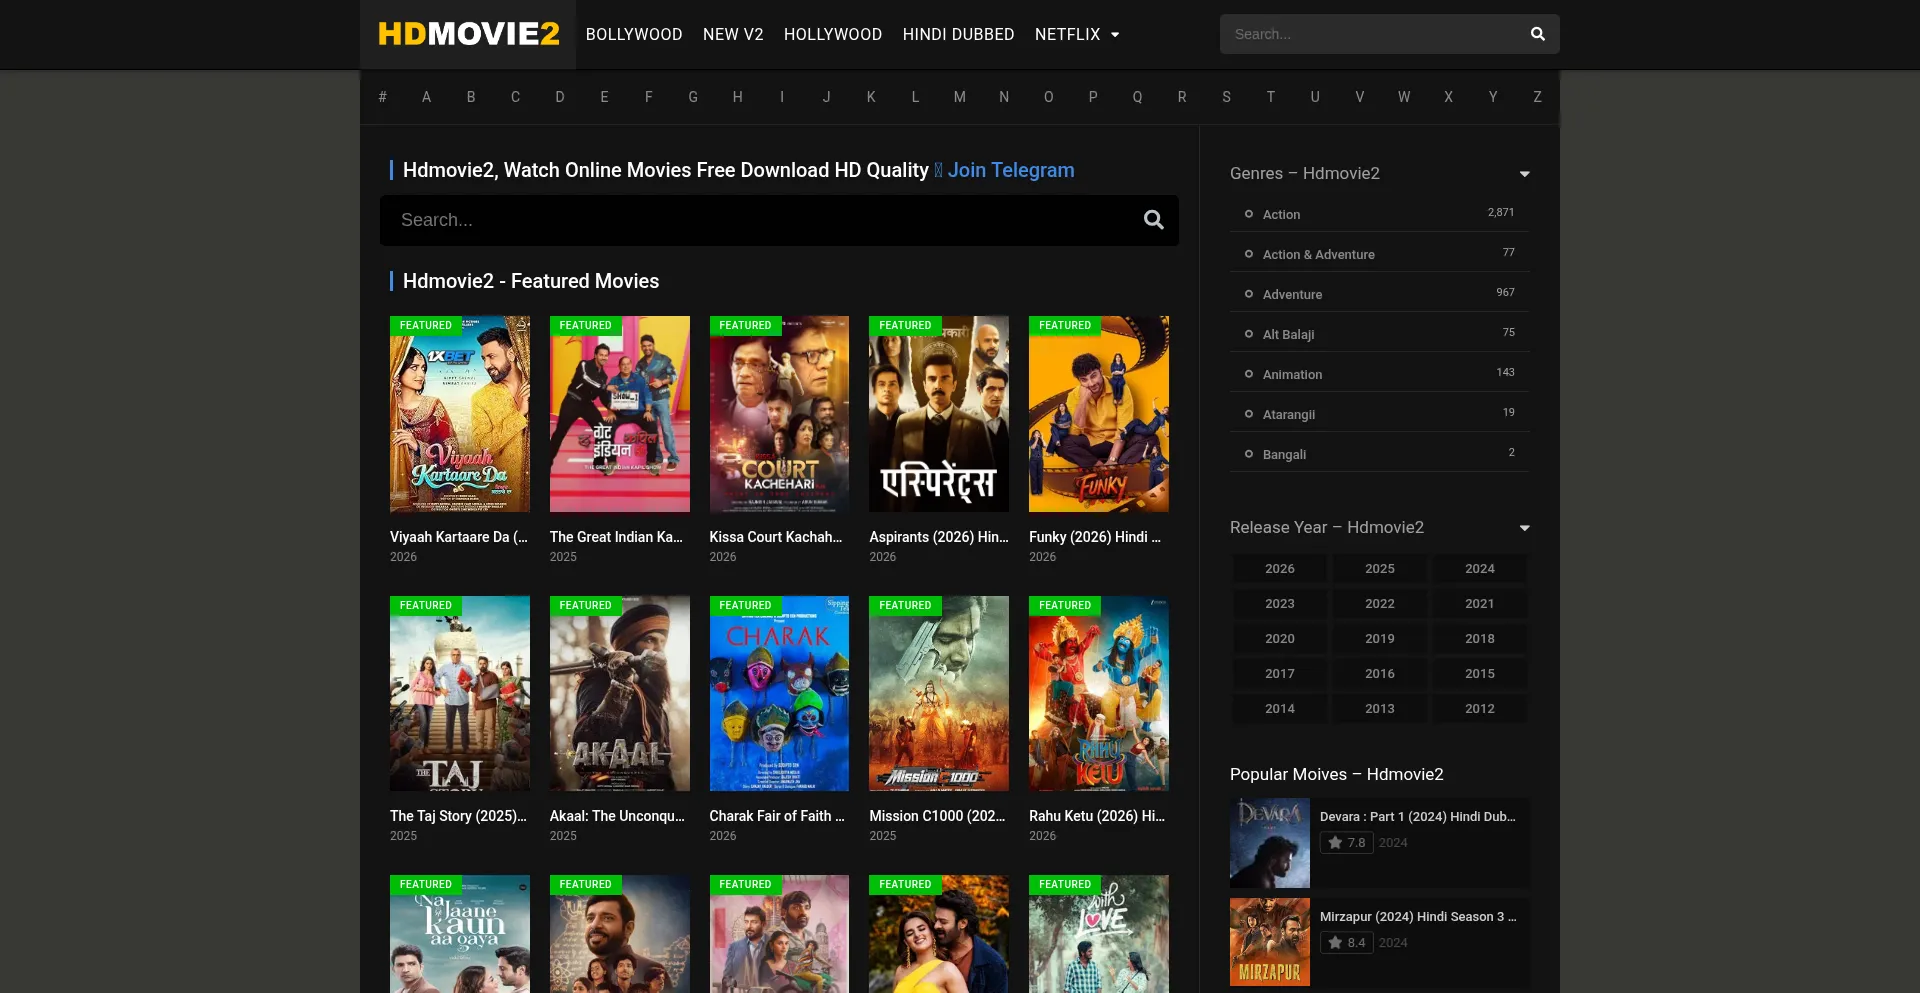Open the Adventure genre
Viewport: 1920px width, 993px height.
point(1292,294)
